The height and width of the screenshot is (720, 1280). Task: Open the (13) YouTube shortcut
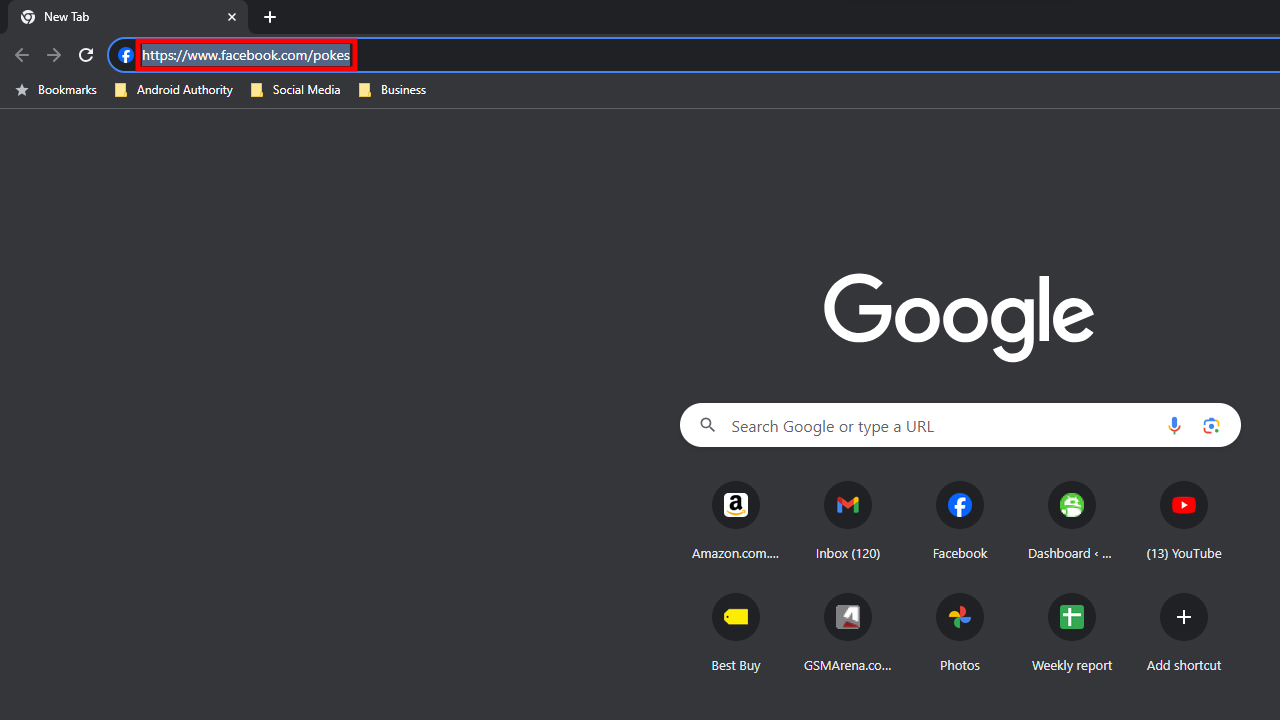point(1184,523)
